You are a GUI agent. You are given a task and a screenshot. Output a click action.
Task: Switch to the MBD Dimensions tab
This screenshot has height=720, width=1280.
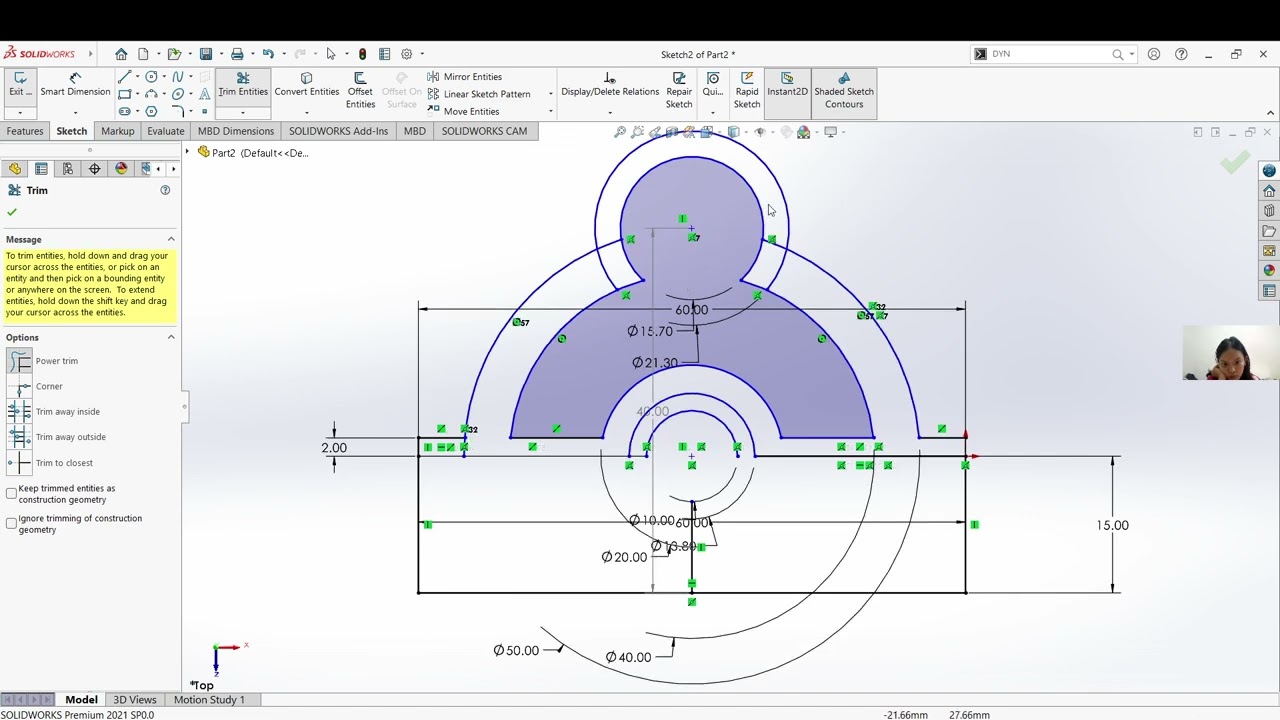[236, 131]
